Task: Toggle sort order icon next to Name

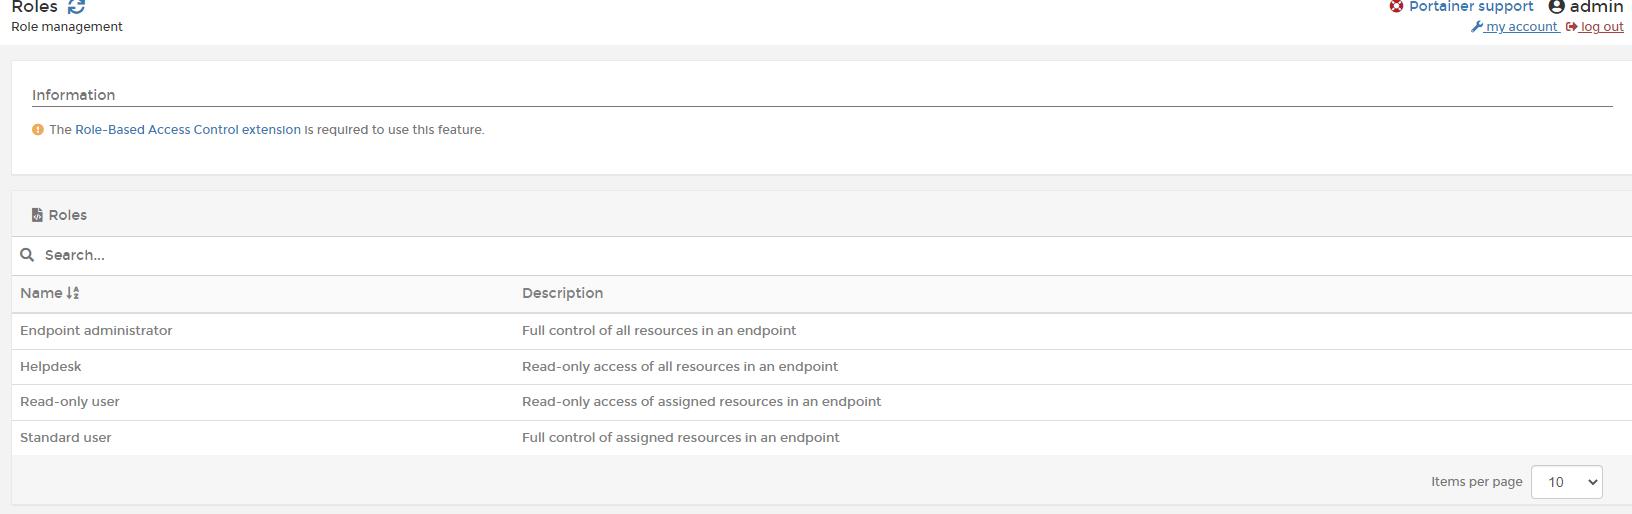Action: coord(73,293)
